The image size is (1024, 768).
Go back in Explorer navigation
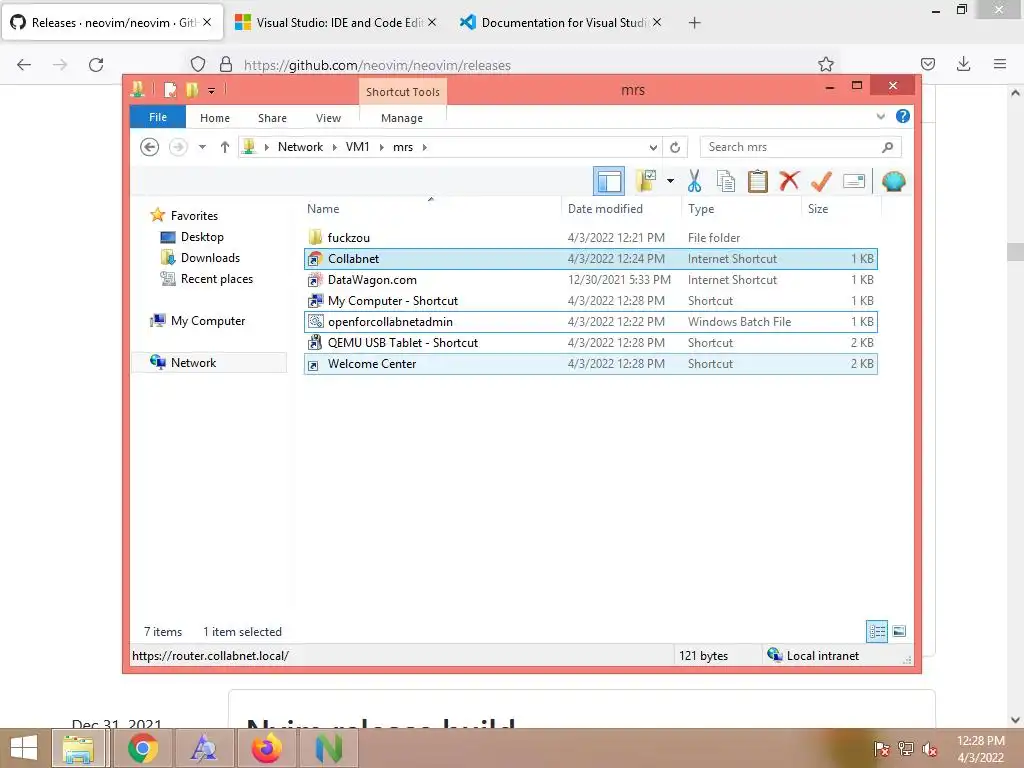pos(150,147)
